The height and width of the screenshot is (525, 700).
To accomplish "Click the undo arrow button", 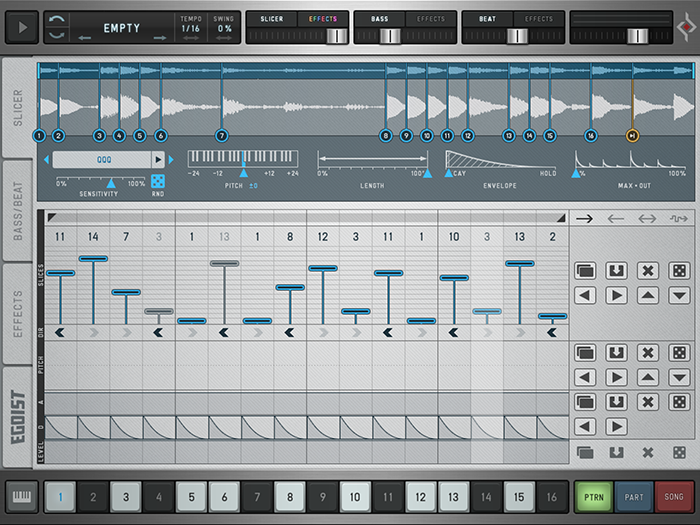I will click(x=57, y=19).
